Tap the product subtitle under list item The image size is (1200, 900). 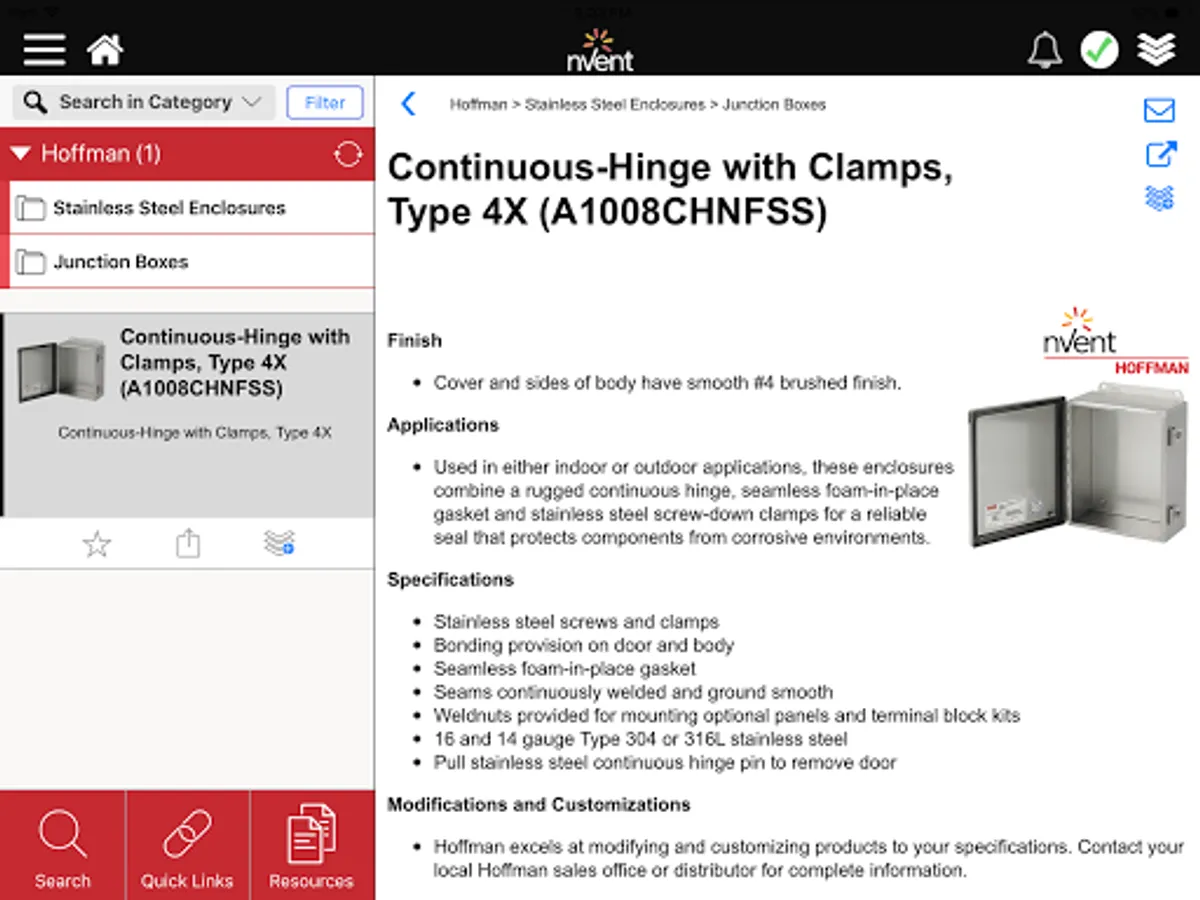pos(195,434)
